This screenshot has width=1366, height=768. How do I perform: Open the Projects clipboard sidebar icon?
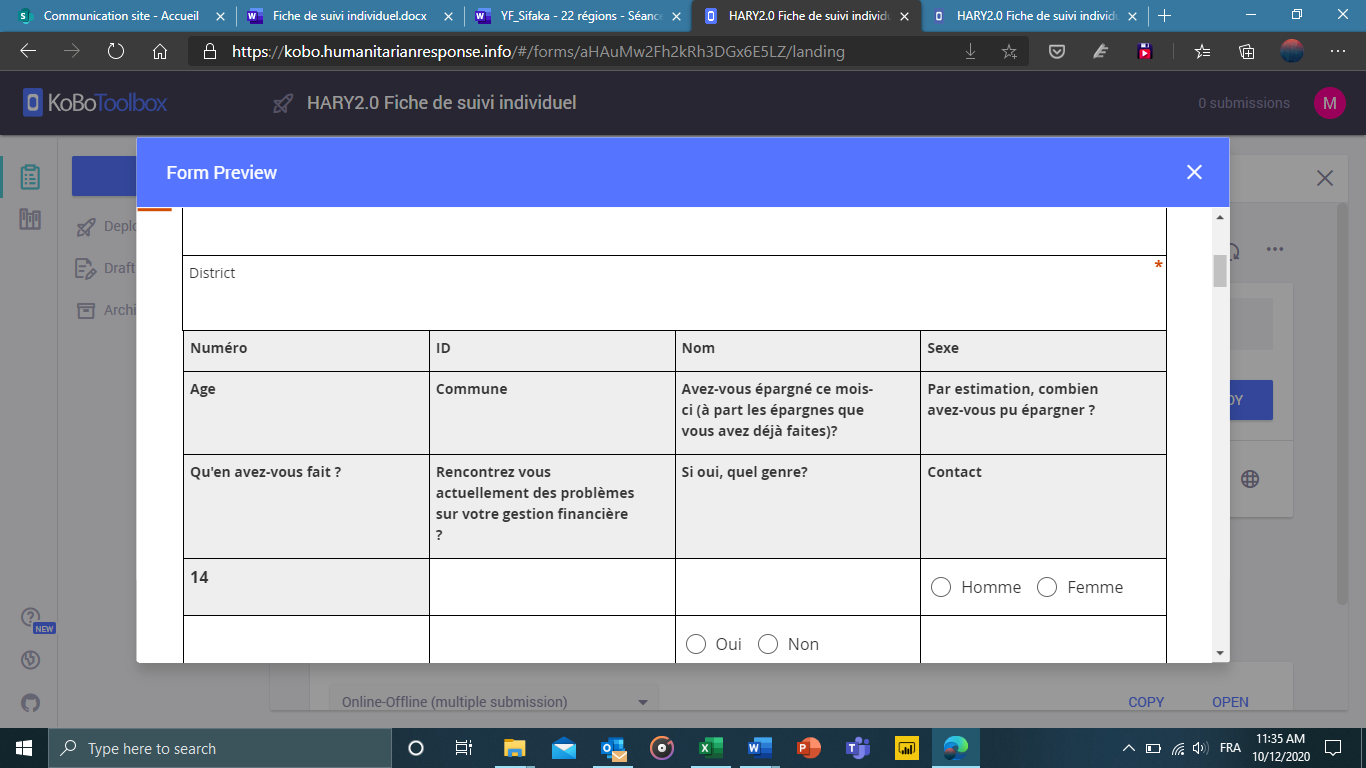tap(30, 177)
